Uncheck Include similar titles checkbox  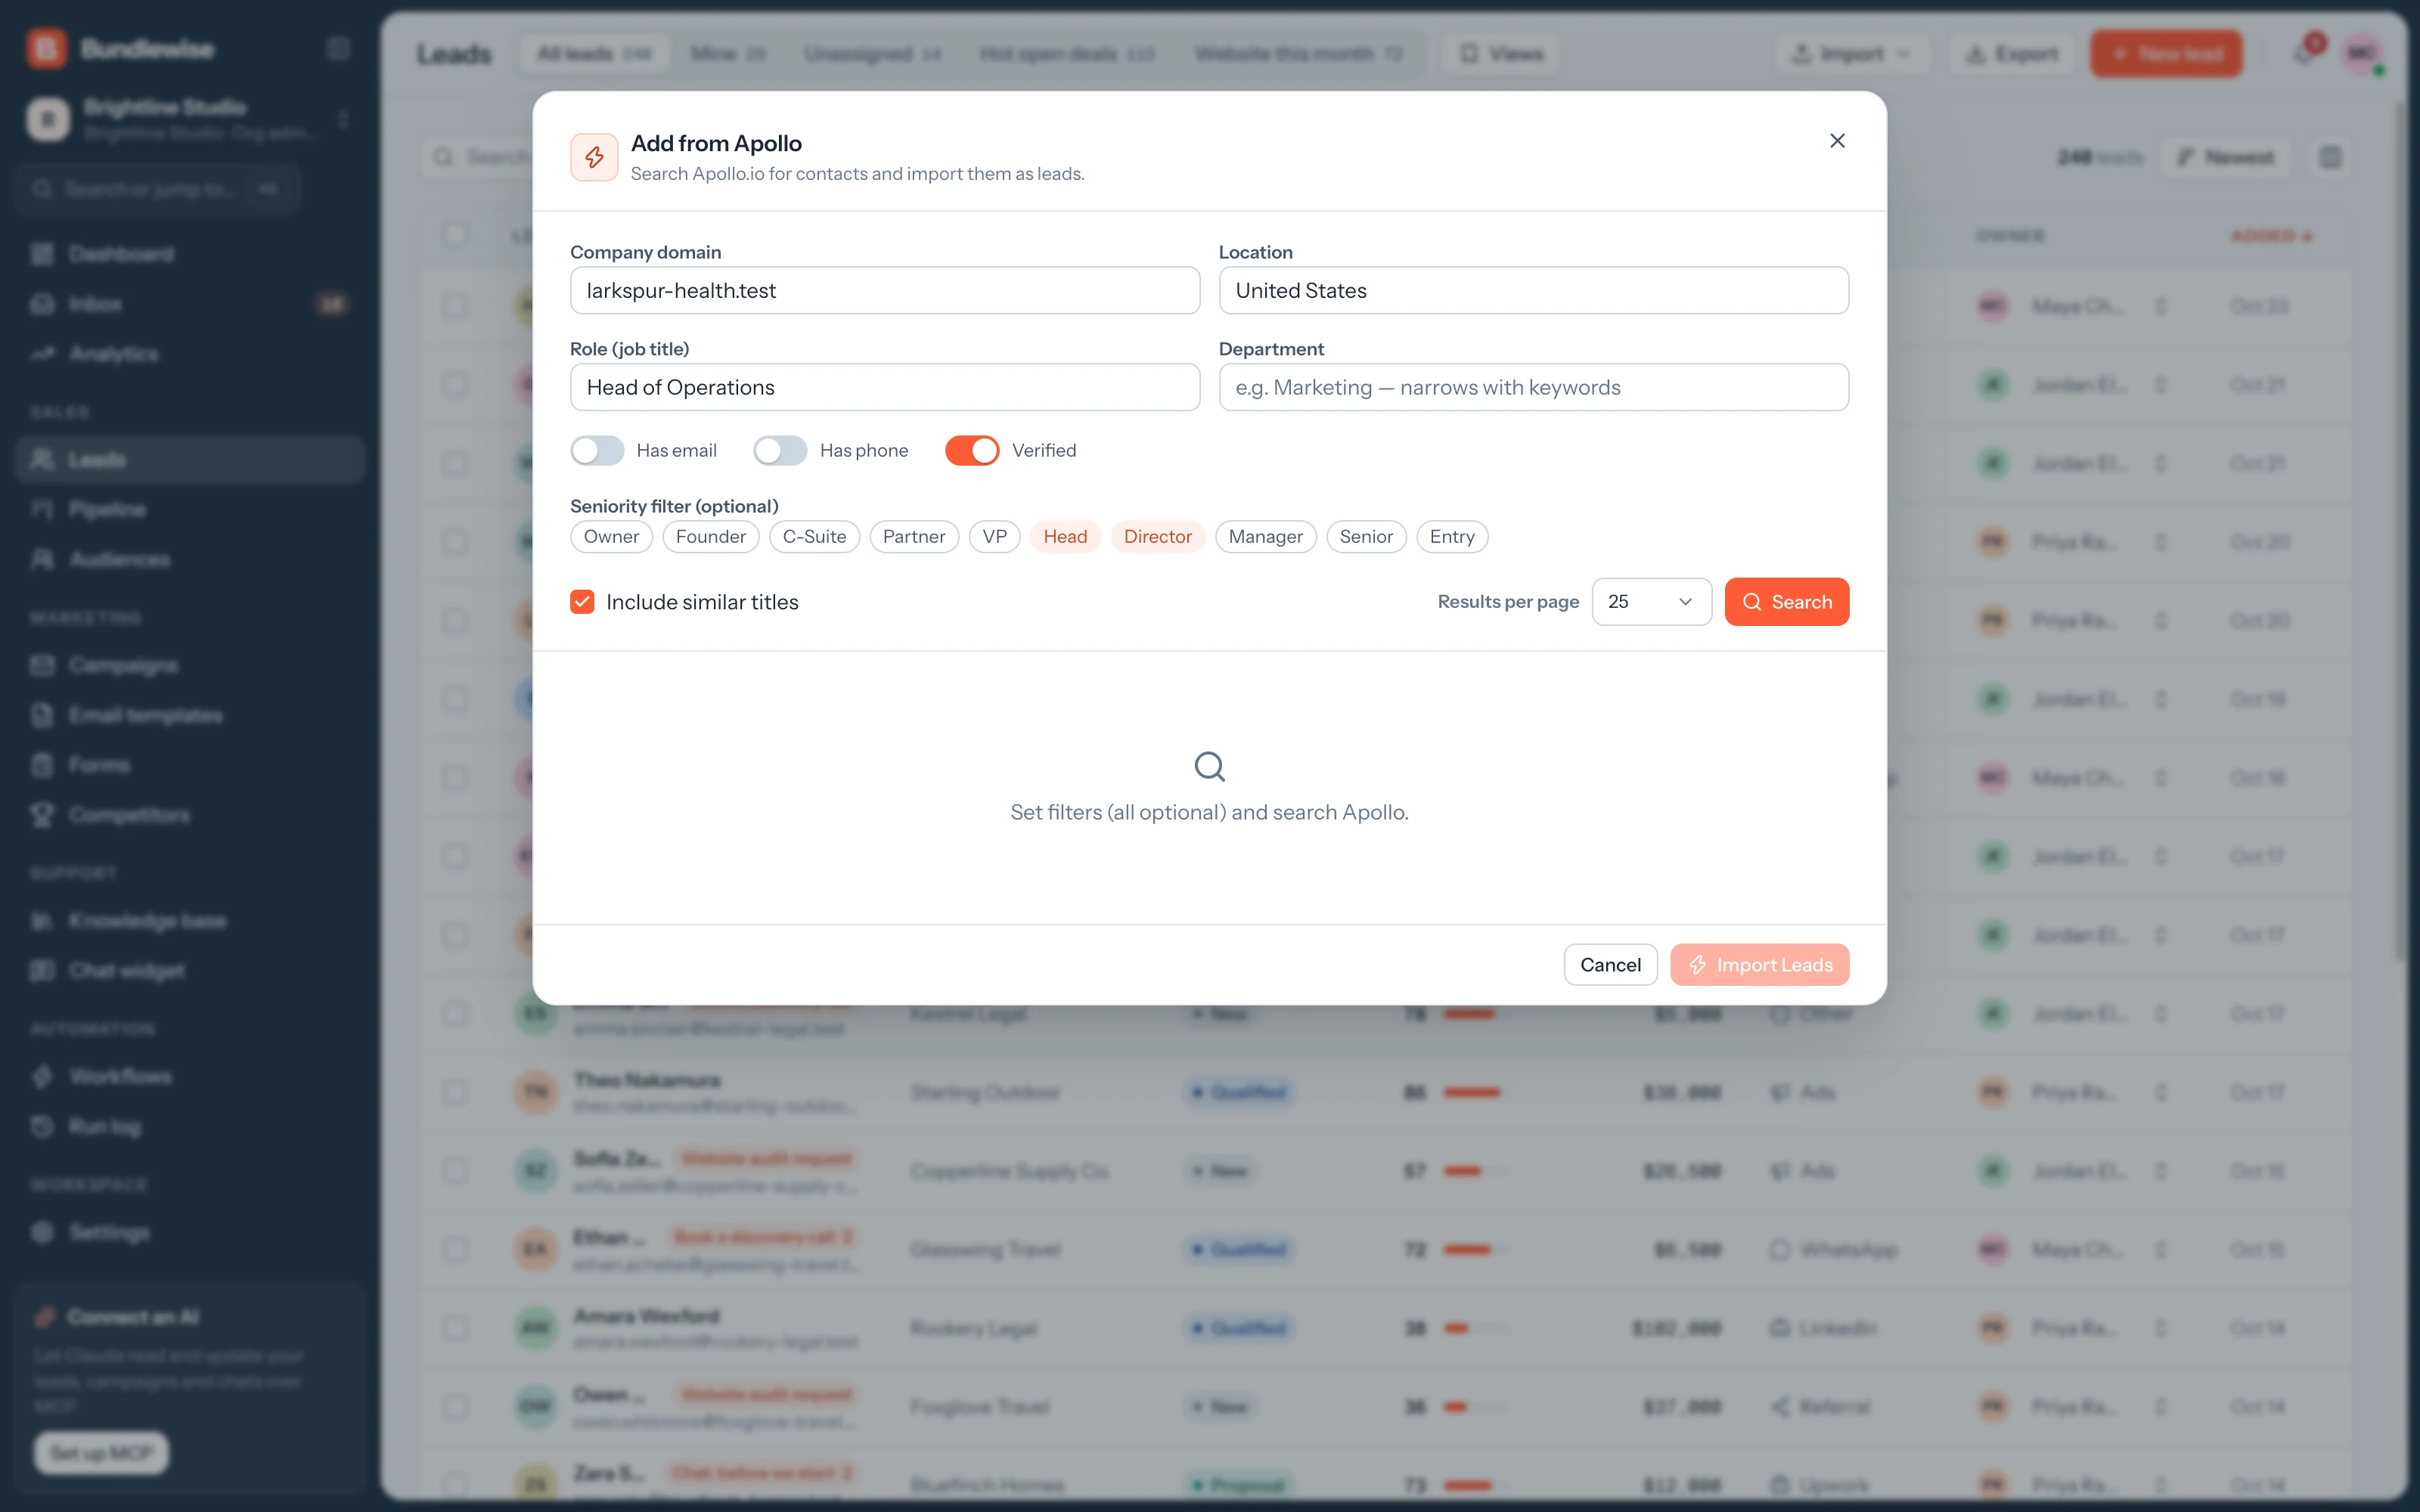tap(582, 602)
